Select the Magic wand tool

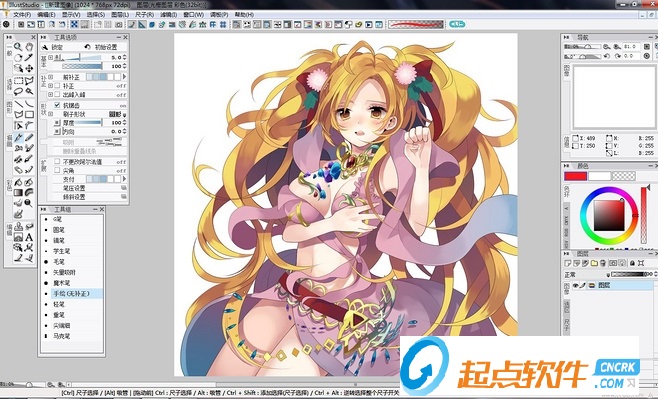point(29,91)
